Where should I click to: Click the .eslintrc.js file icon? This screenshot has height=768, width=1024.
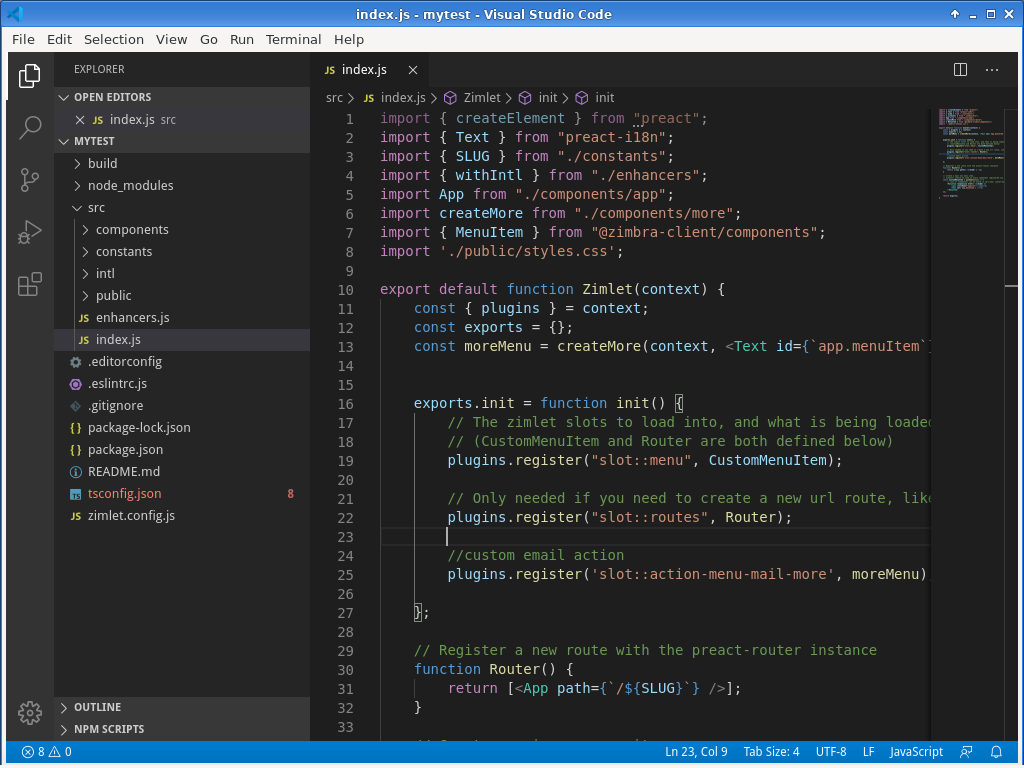(76, 384)
